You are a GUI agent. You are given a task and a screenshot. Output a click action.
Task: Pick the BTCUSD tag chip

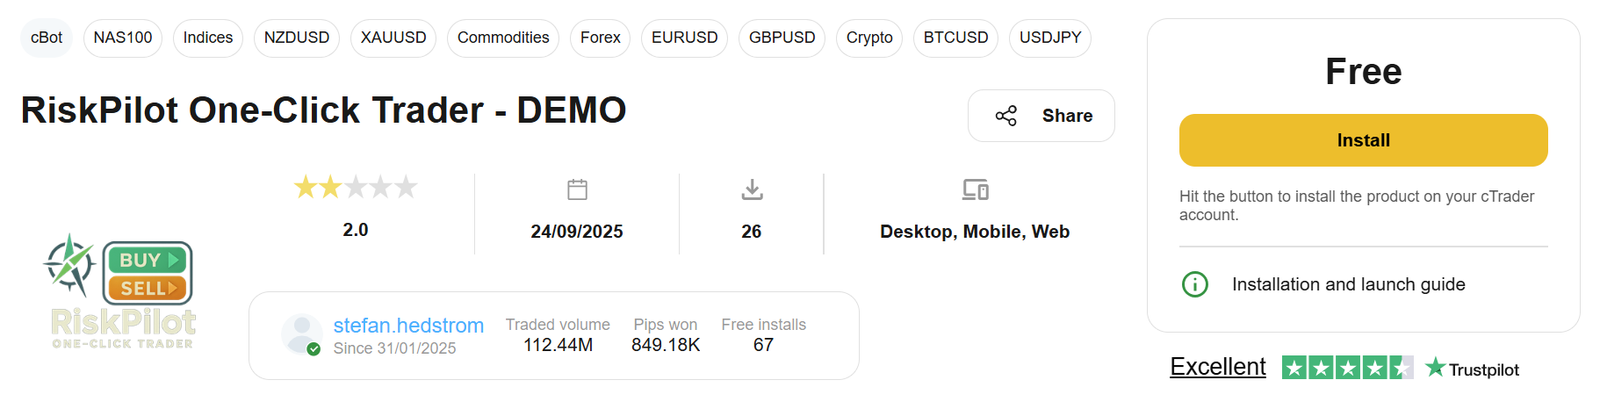tap(955, 38)
